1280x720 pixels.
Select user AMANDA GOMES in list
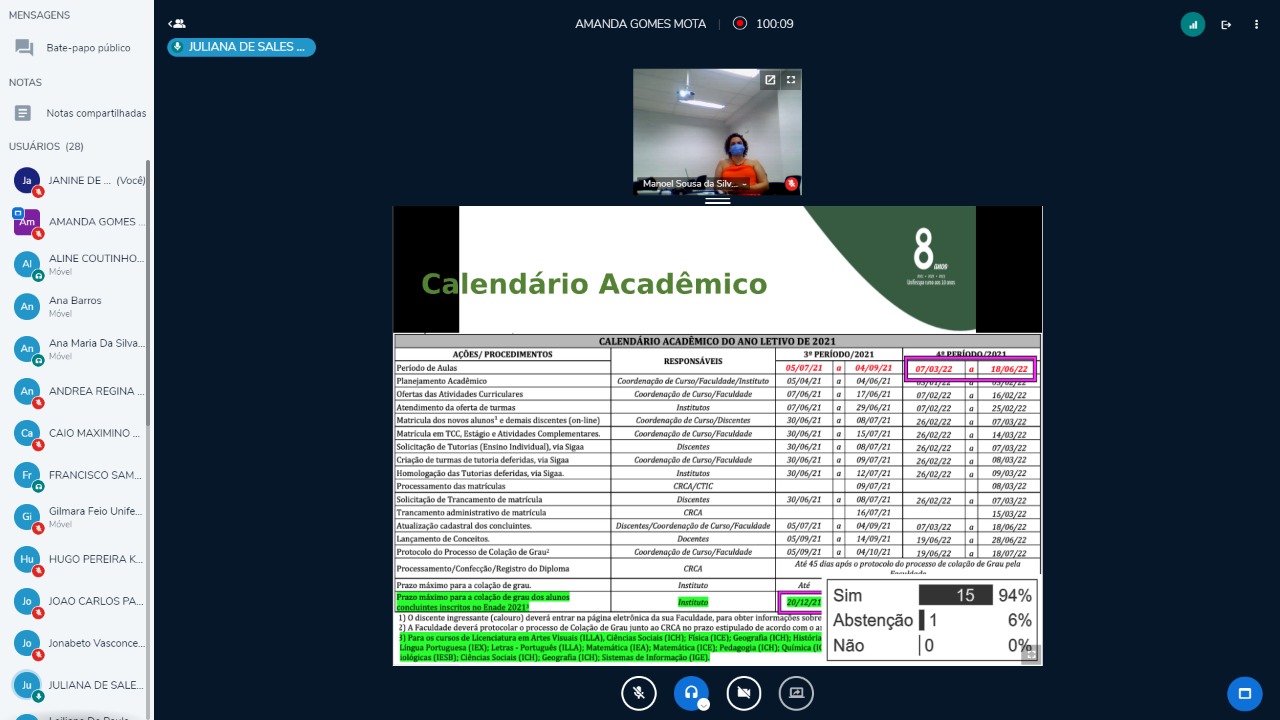78,222
